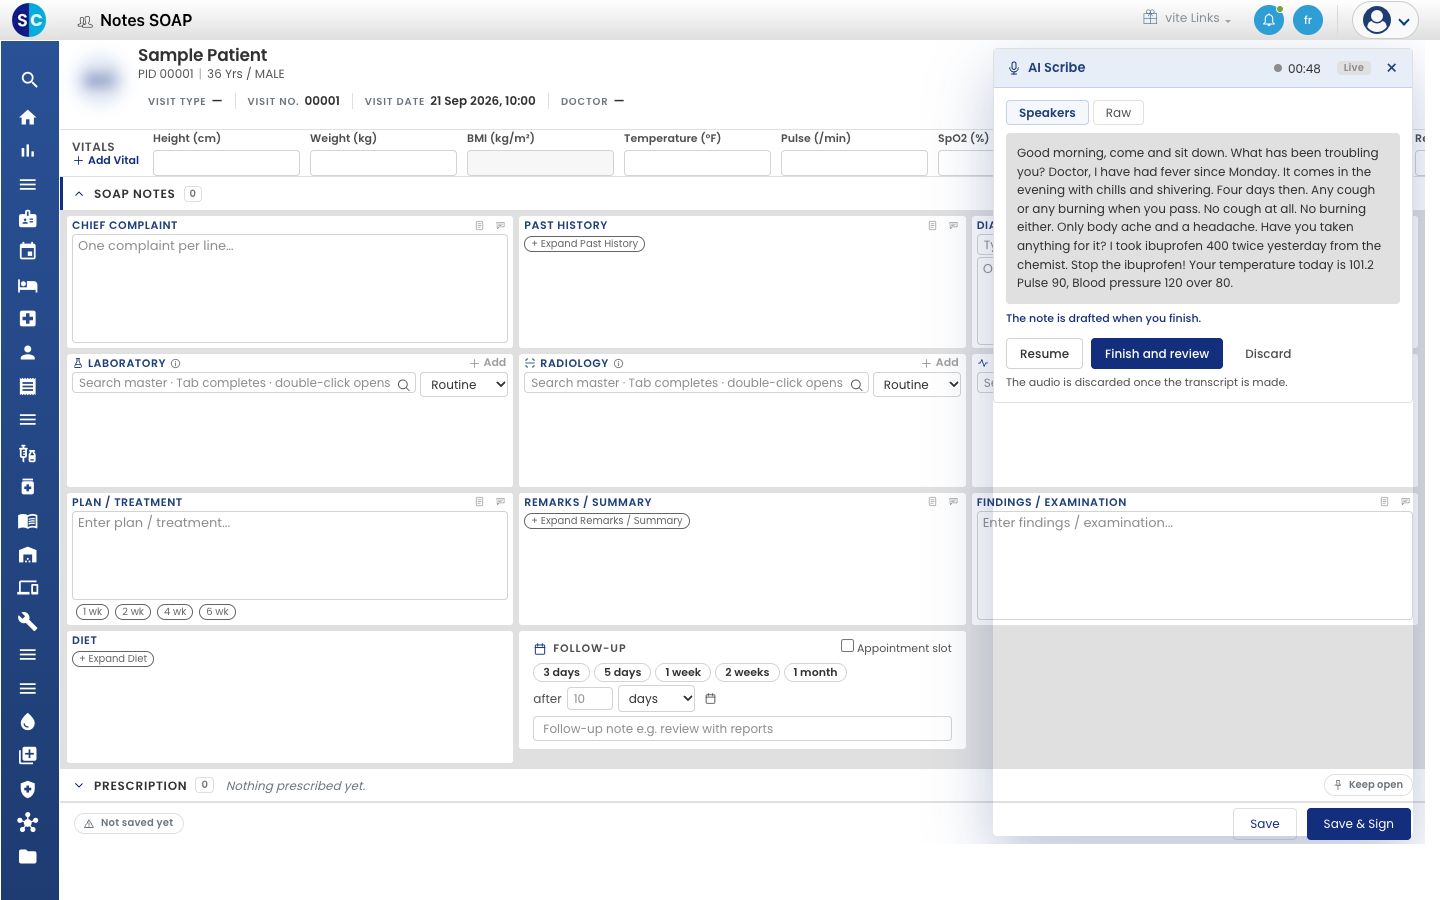The height and width of the screenshot is (900, 1440).
Task: Select the Speakers transcript tab
Action: point(1047,113)
